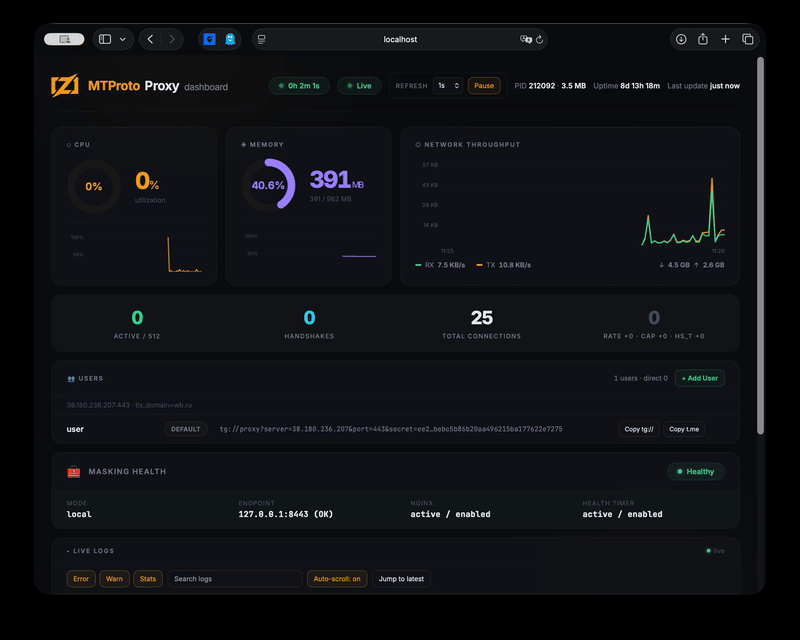Click the MTProto Proxy logo icon
The height and width of the screenshot is (640, 800).
(x=65, y=85)
